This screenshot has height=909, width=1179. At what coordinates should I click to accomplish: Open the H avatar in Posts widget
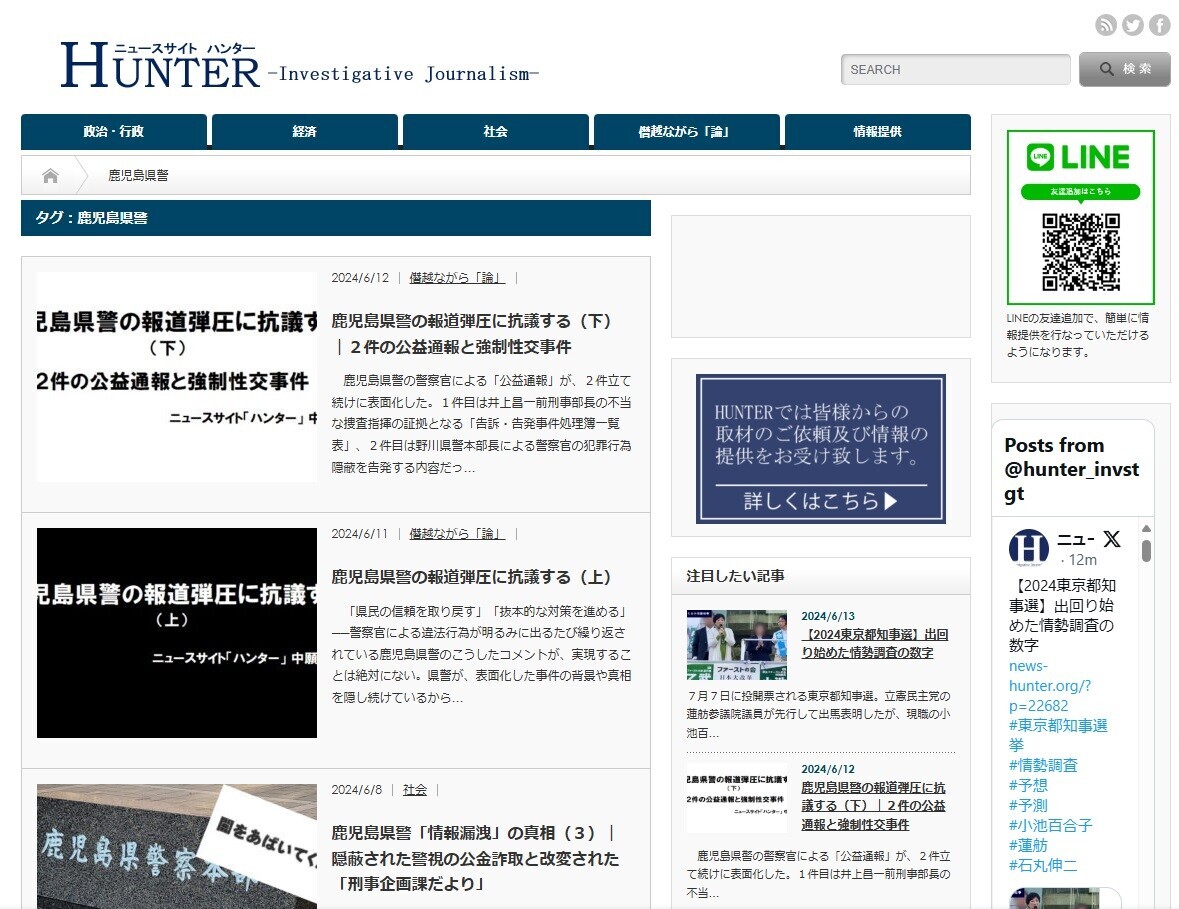click(x=1028, y=547)
